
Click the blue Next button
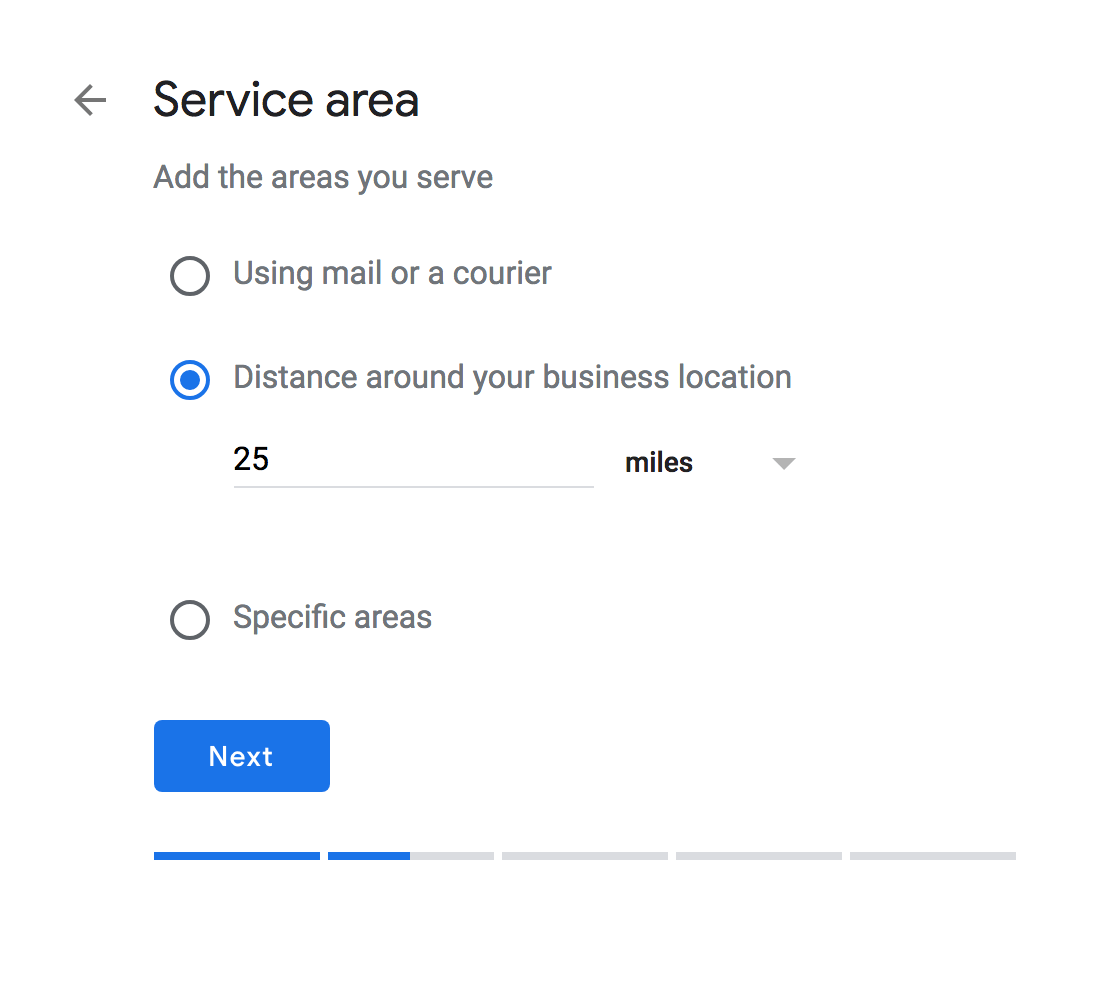pos(242,756)
